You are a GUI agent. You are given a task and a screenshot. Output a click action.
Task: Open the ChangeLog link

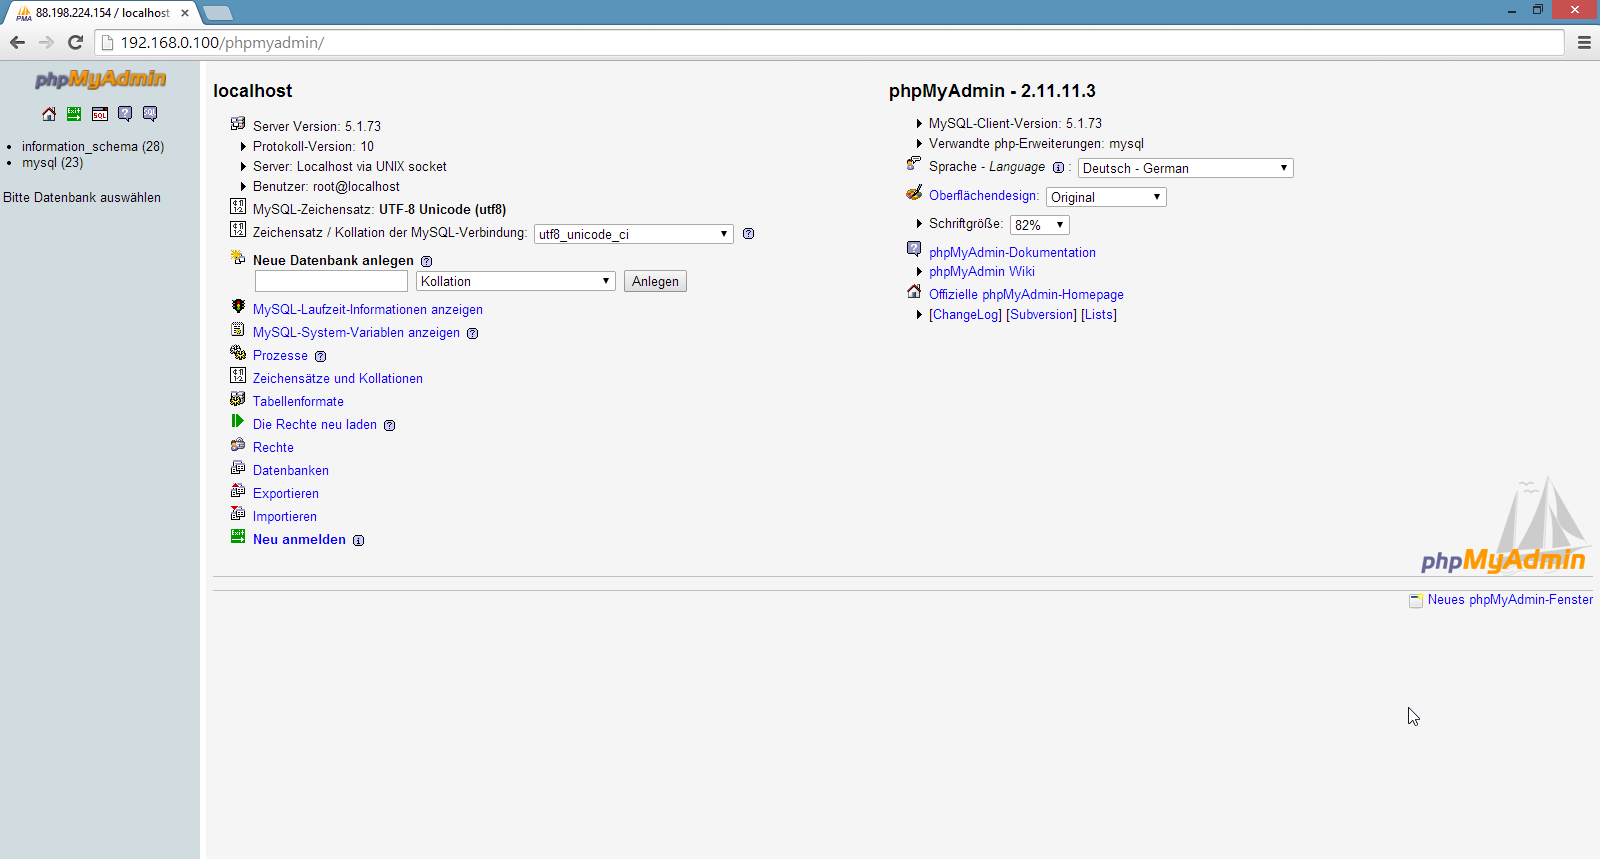click(965, 315)
